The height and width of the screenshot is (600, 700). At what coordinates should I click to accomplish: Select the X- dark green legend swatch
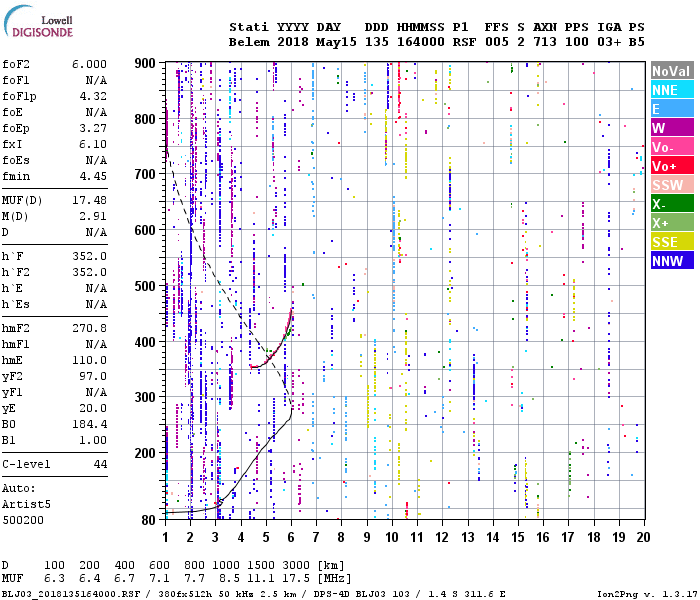pos(672,204)
